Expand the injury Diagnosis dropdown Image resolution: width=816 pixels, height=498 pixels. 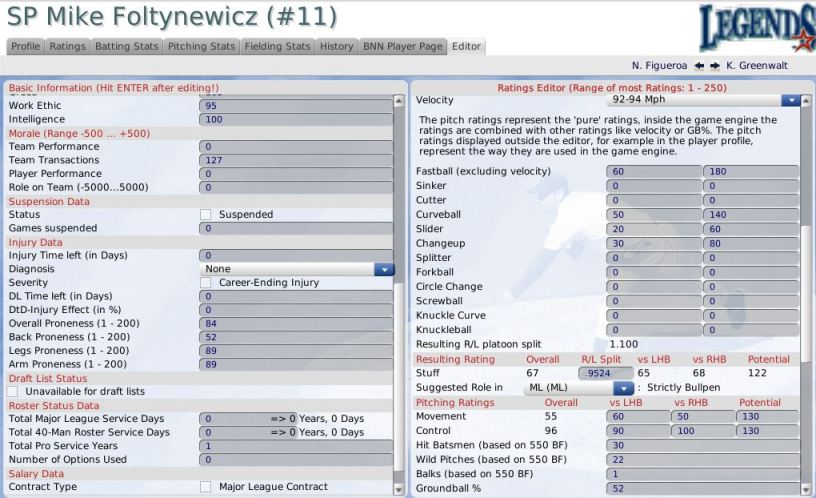(x=384, y=269)
